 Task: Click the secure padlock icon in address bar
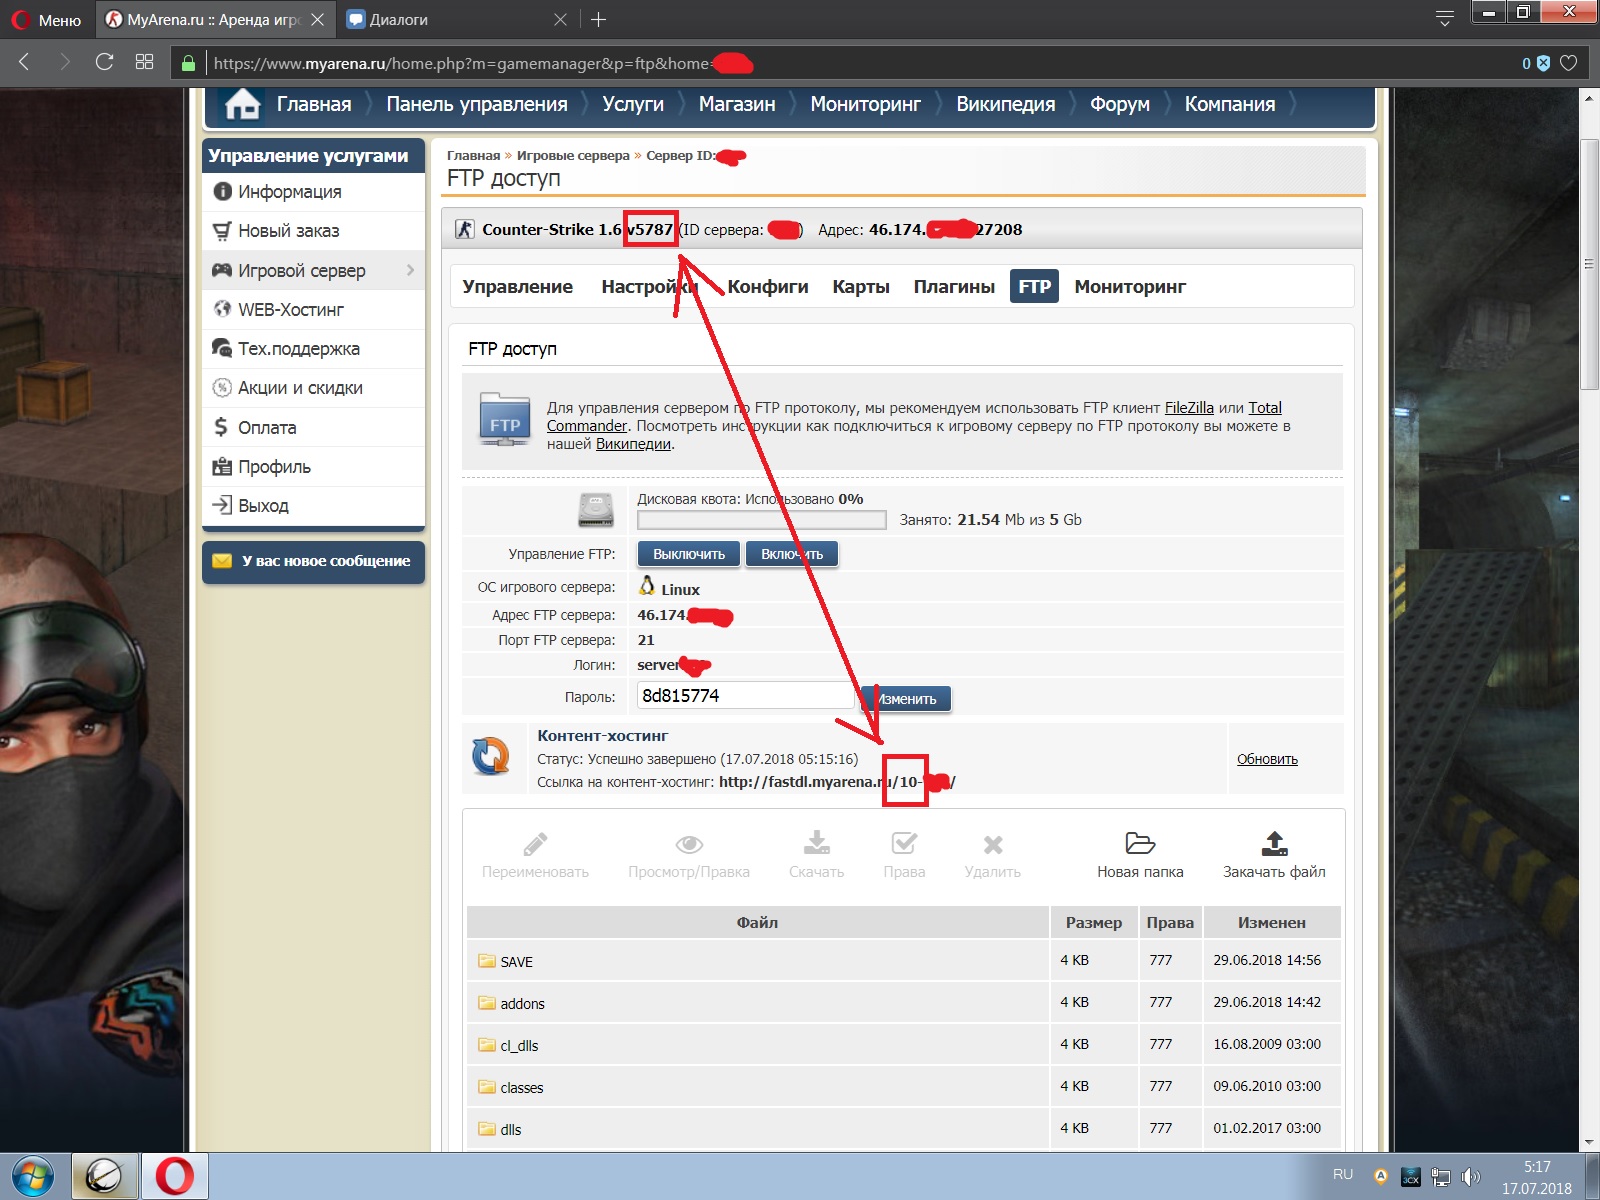(188, 63)
